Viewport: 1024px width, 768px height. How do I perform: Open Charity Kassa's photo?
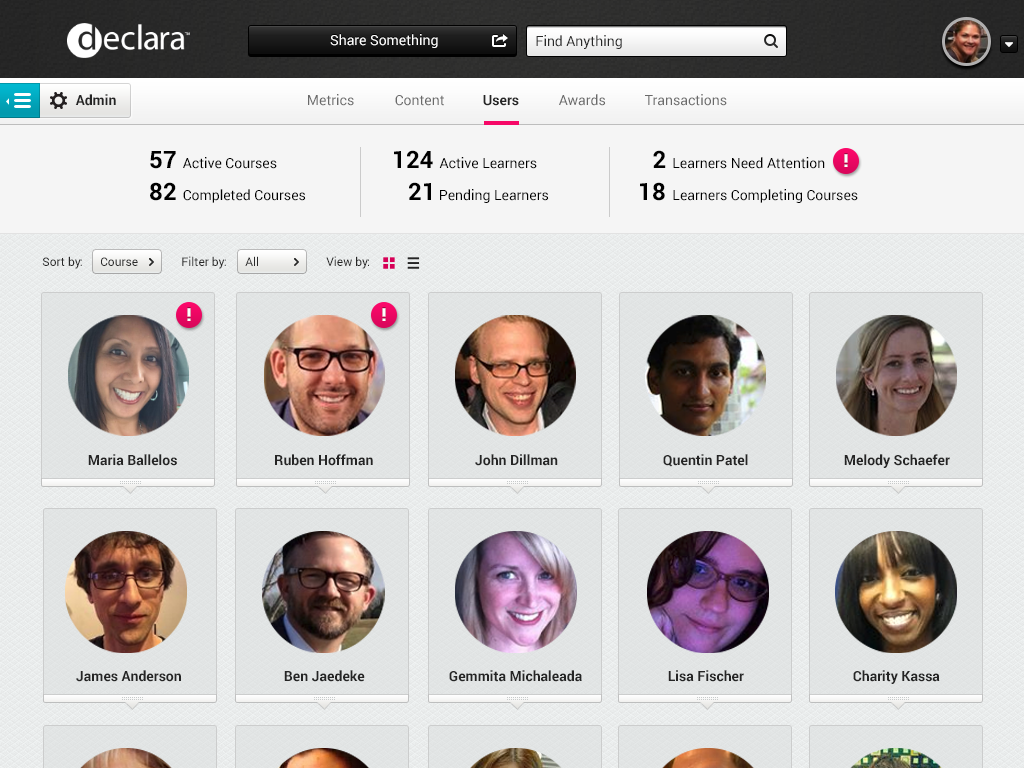[x=896, y=592]
